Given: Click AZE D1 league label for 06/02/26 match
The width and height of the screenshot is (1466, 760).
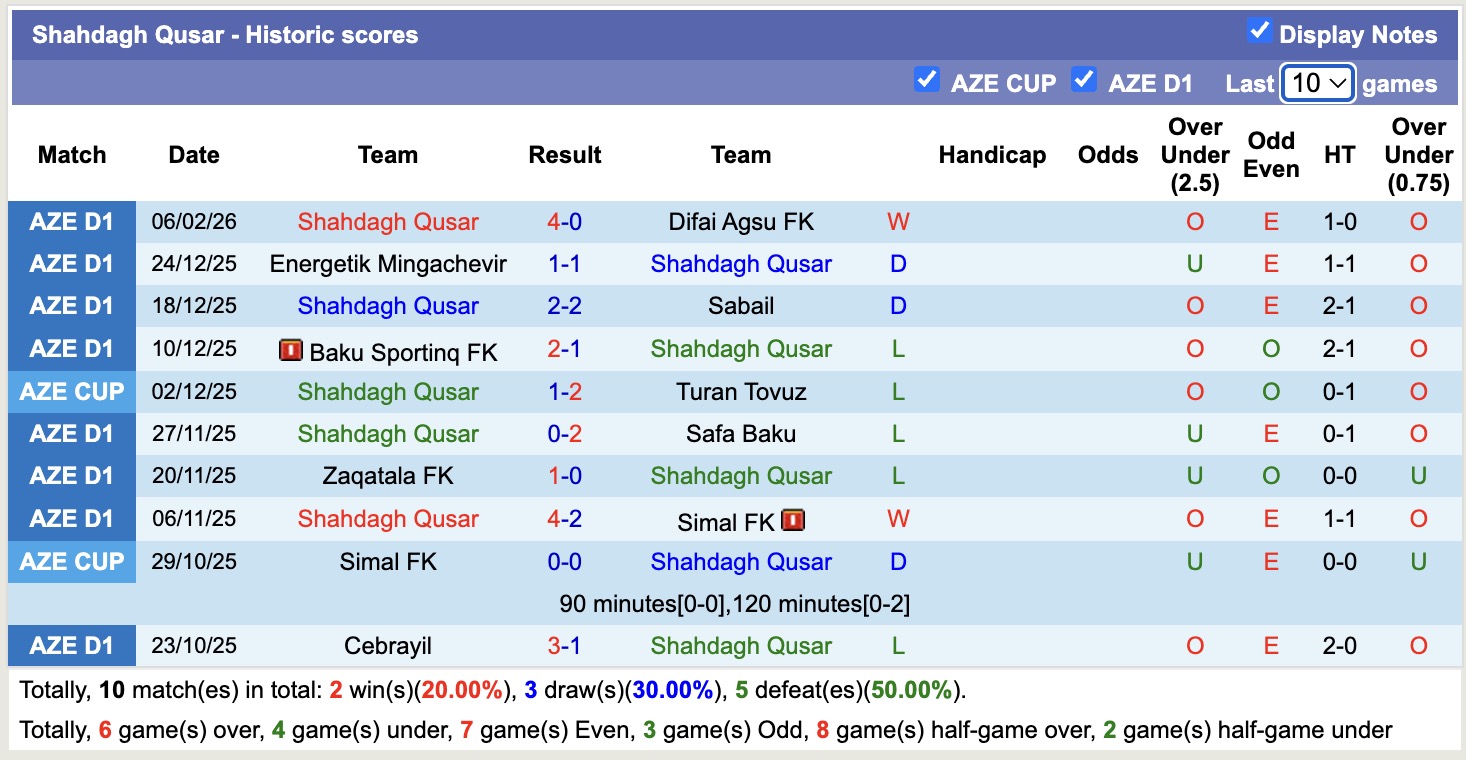Looking at the screenshot, I should point(72,222).
